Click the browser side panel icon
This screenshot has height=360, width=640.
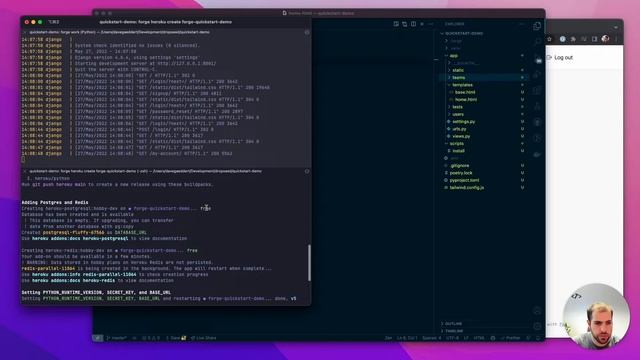pos(594,39)
